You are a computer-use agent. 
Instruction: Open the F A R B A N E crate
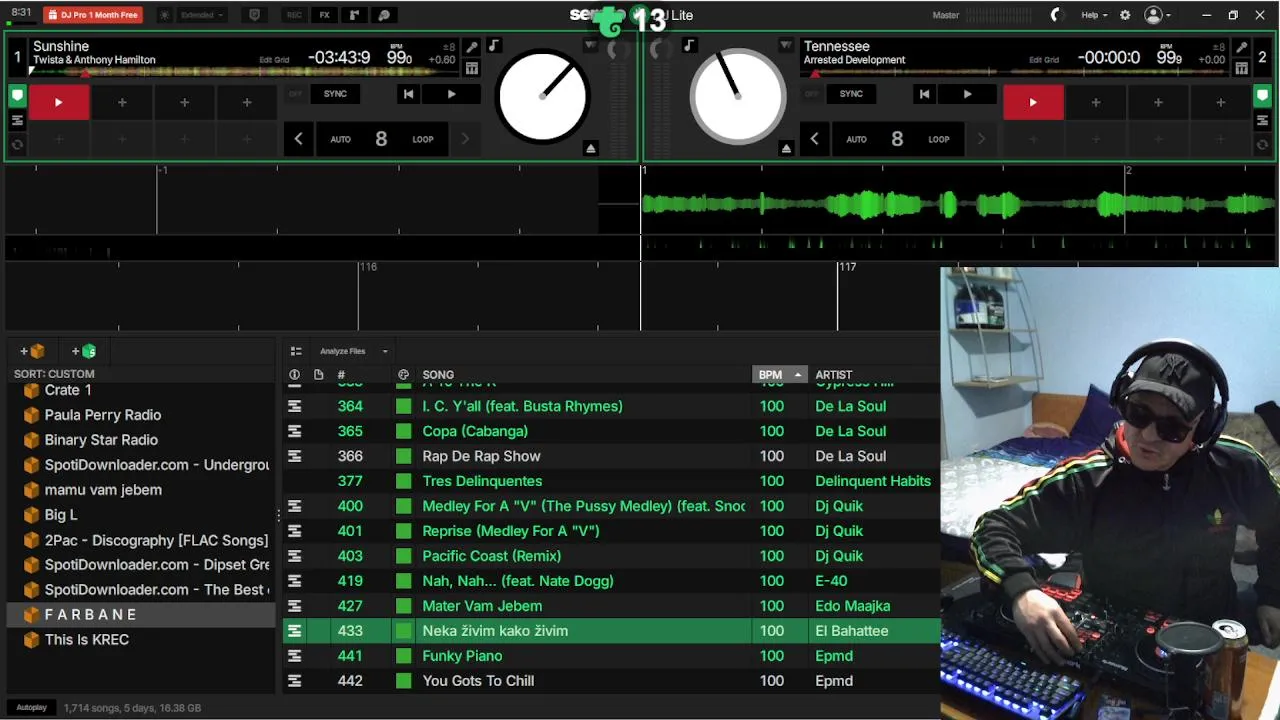click(x=140, y=615)
